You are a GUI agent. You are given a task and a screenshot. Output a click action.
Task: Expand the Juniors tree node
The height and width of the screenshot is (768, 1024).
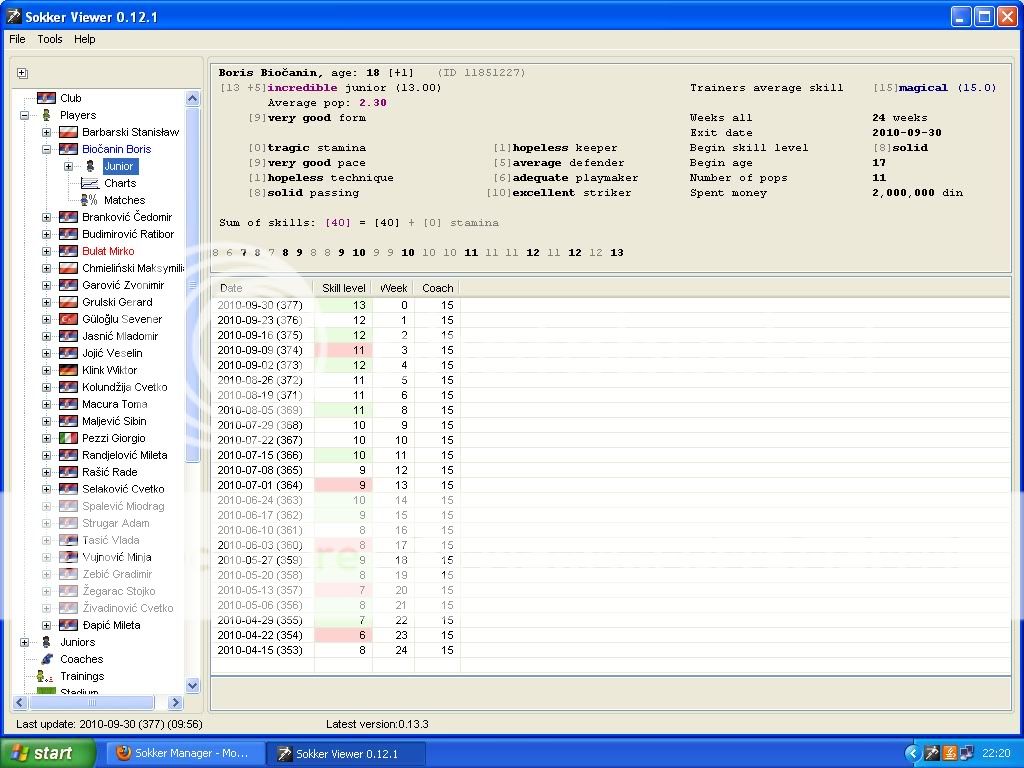click(24, 642)
